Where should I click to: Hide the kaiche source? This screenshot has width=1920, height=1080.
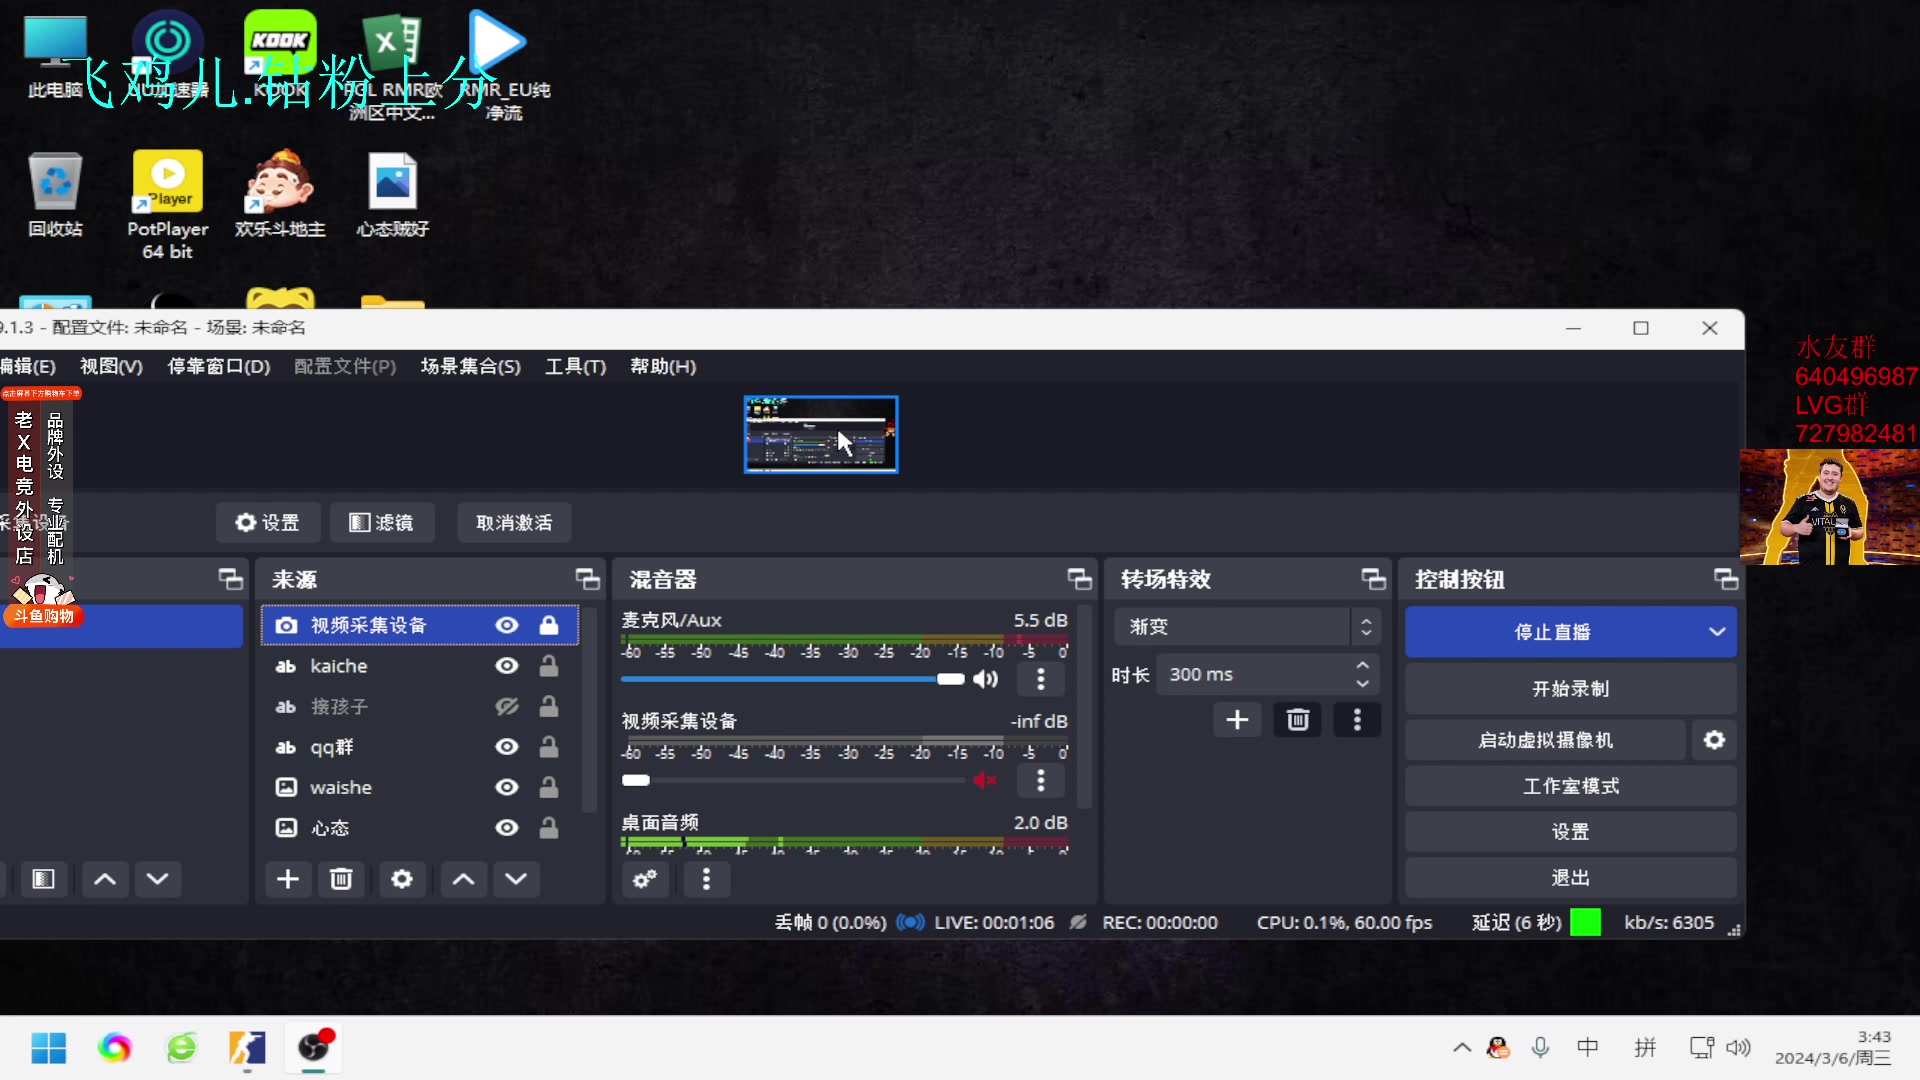tap(507, 665)
